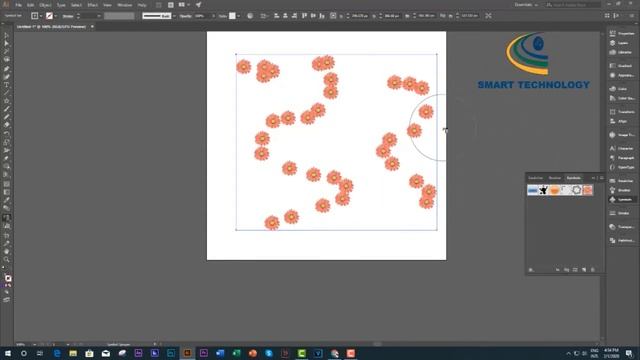Click the fill color swatch in control bar
The width and height of the screenshot is (640, 360).
click(35, 16)
